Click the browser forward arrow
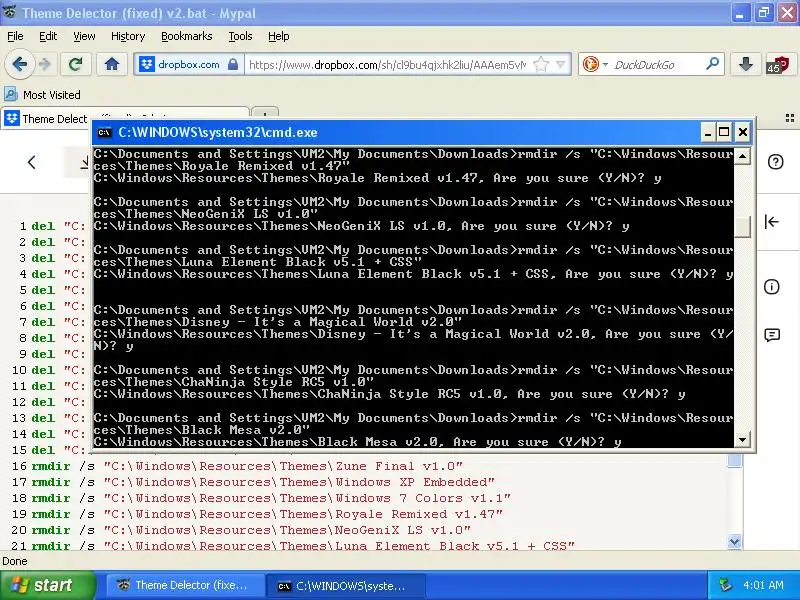This screenshot has width=800, height=600. coord(45,64)
